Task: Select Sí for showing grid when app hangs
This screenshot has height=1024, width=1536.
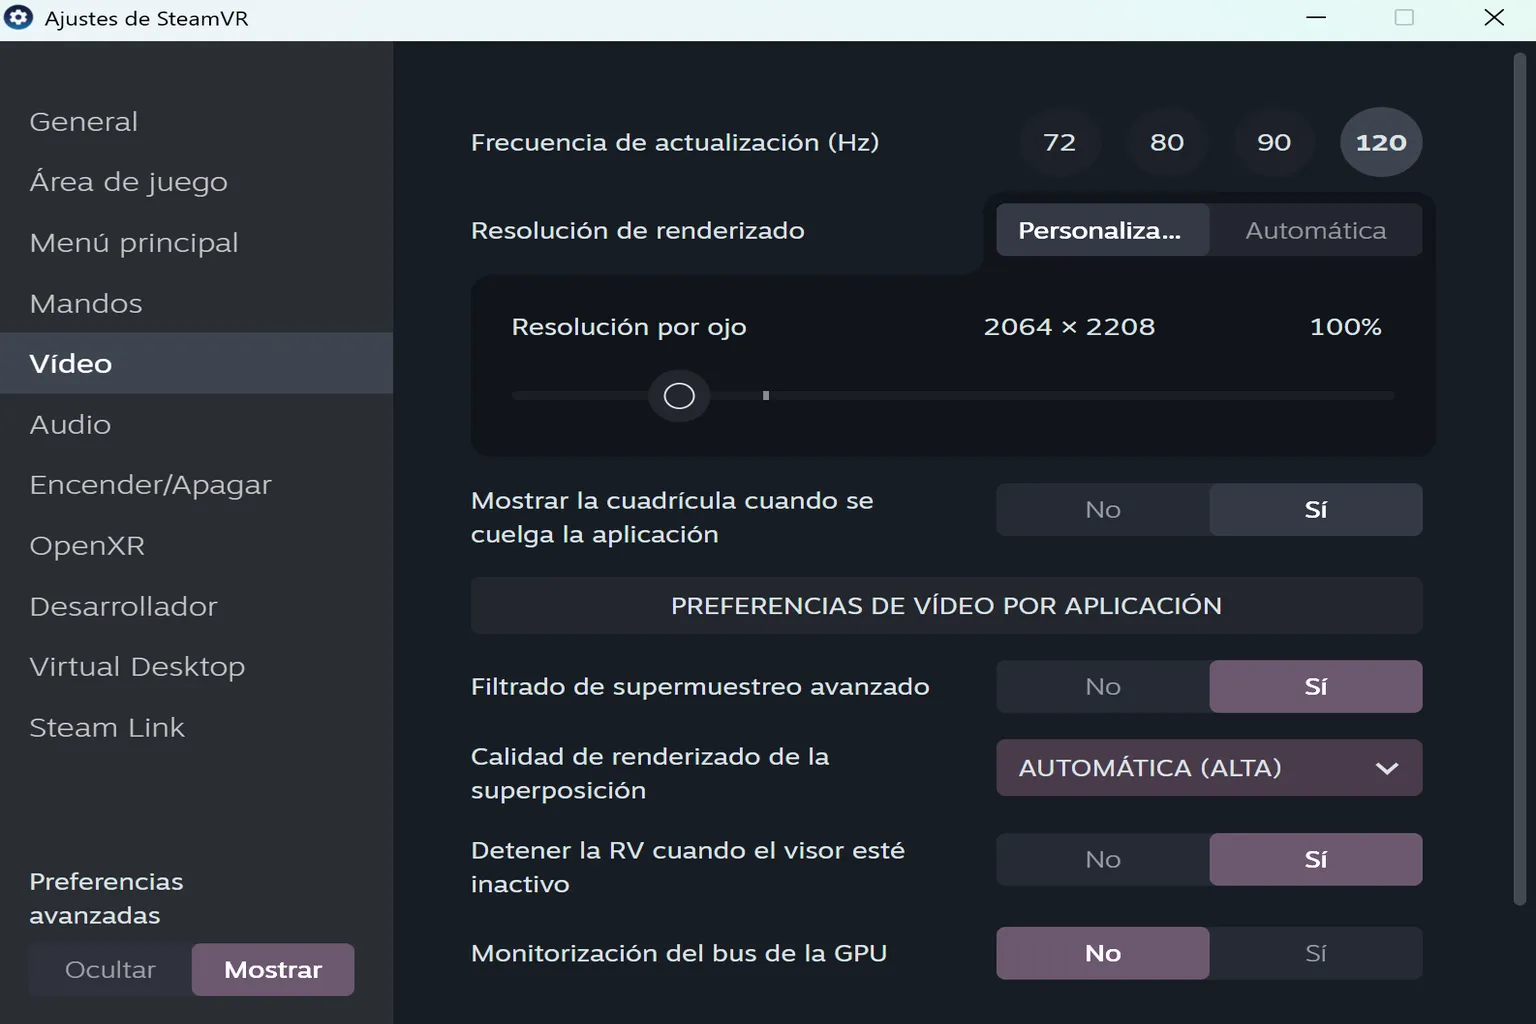Action: [1316, 510]
